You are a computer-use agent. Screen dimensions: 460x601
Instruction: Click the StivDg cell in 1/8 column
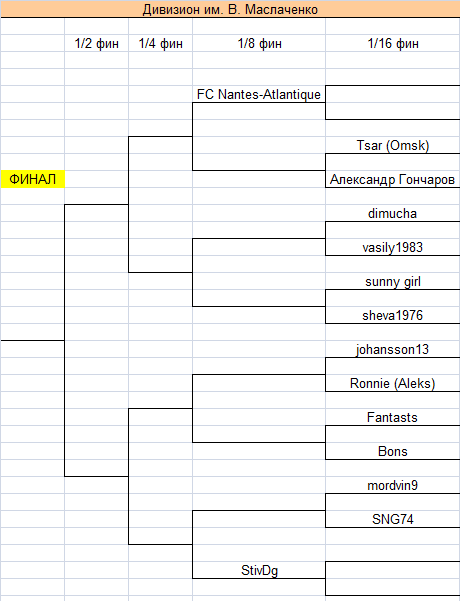click(259, 570)
